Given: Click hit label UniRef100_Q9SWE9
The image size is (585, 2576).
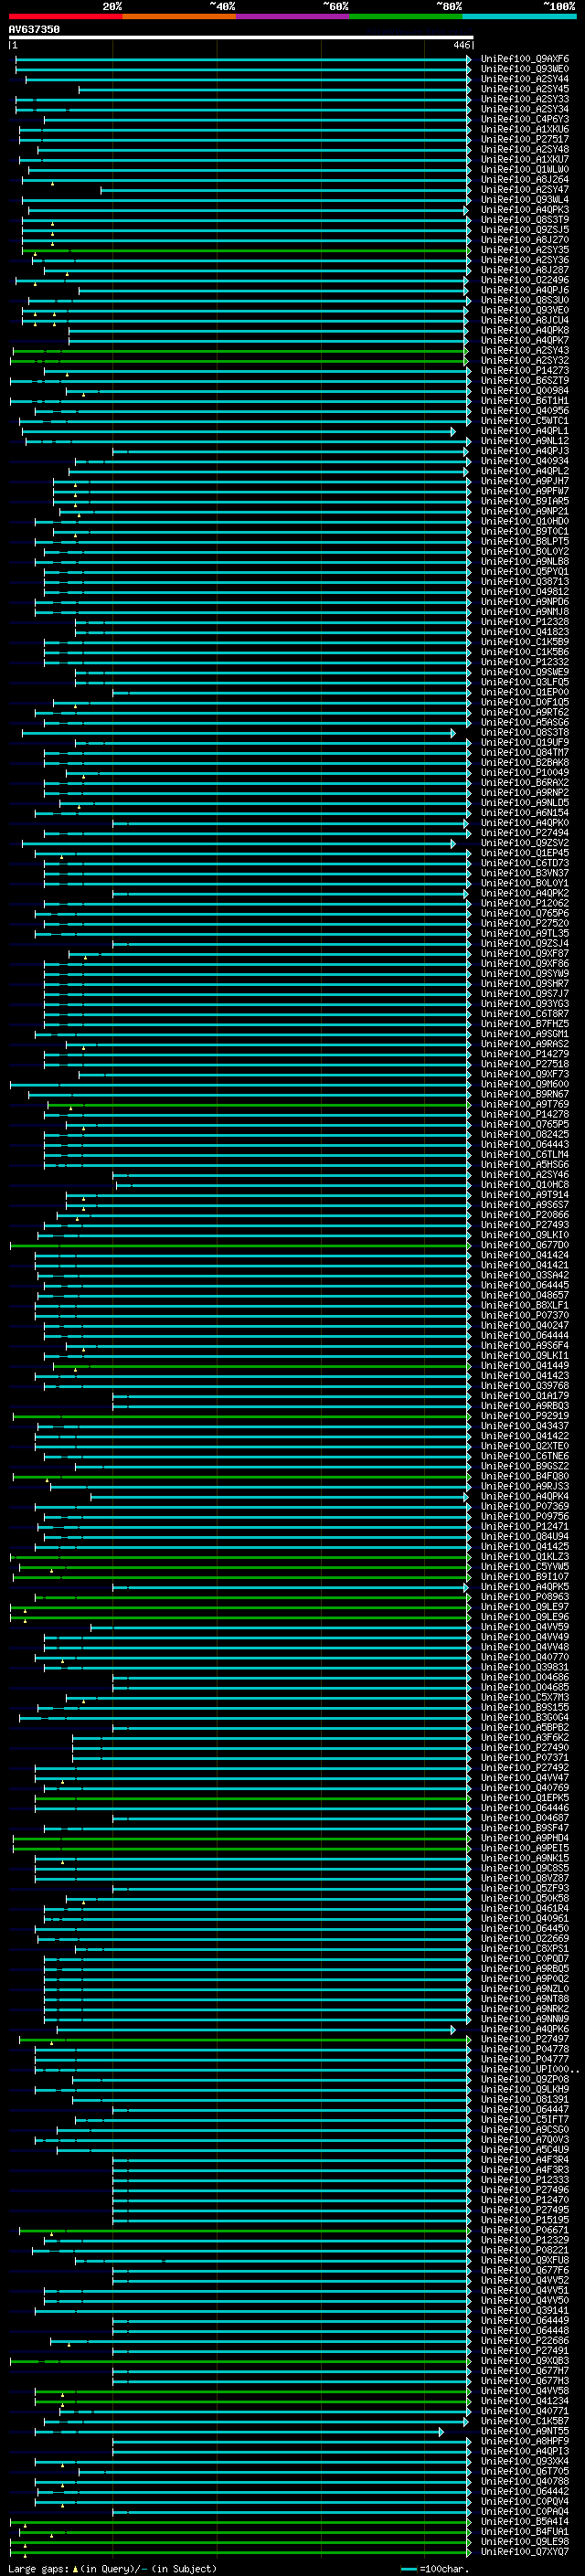Looking at the screenshot, I should [x=525, y=673].
